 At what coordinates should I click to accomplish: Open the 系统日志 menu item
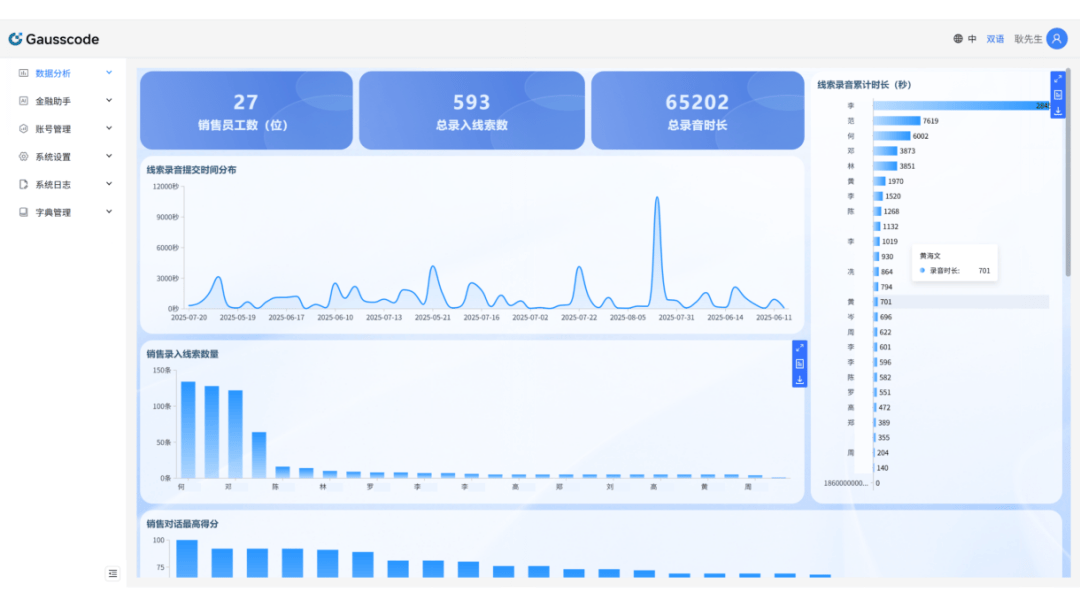point(53,185)
